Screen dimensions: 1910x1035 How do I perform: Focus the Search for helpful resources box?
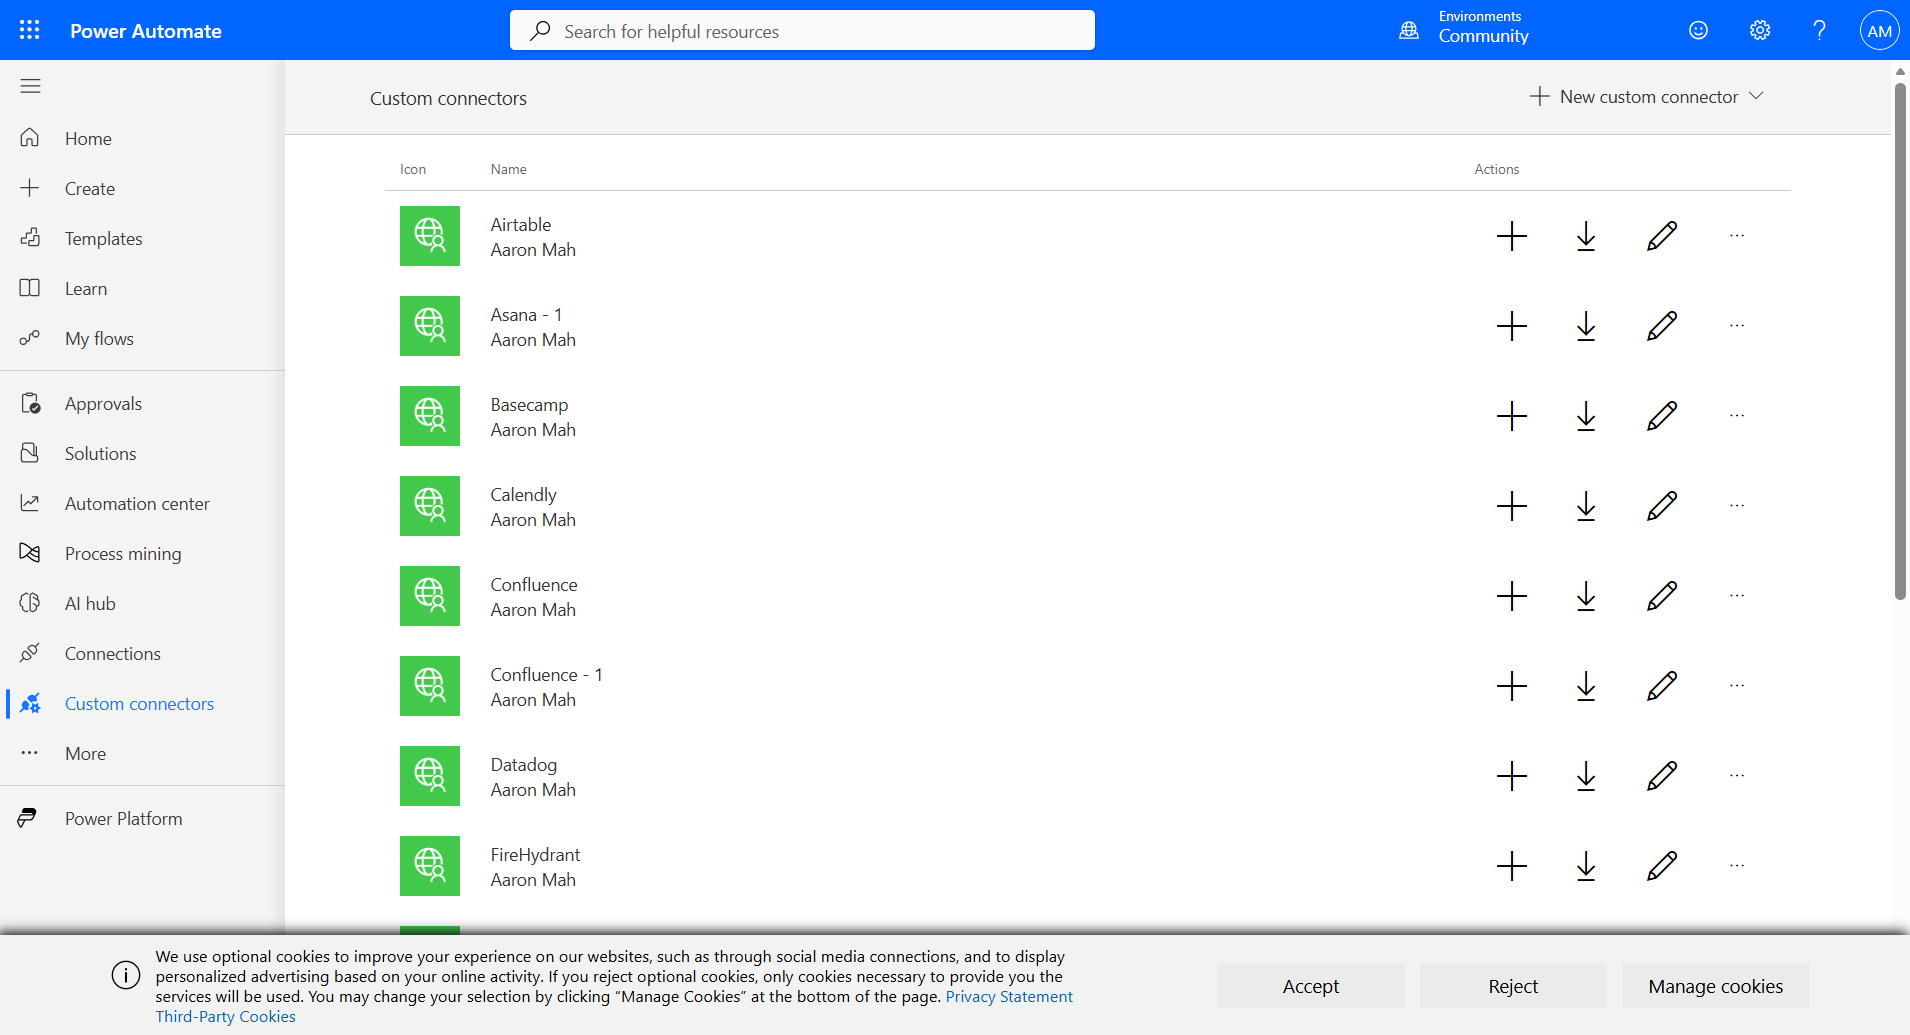click(802, 30)
